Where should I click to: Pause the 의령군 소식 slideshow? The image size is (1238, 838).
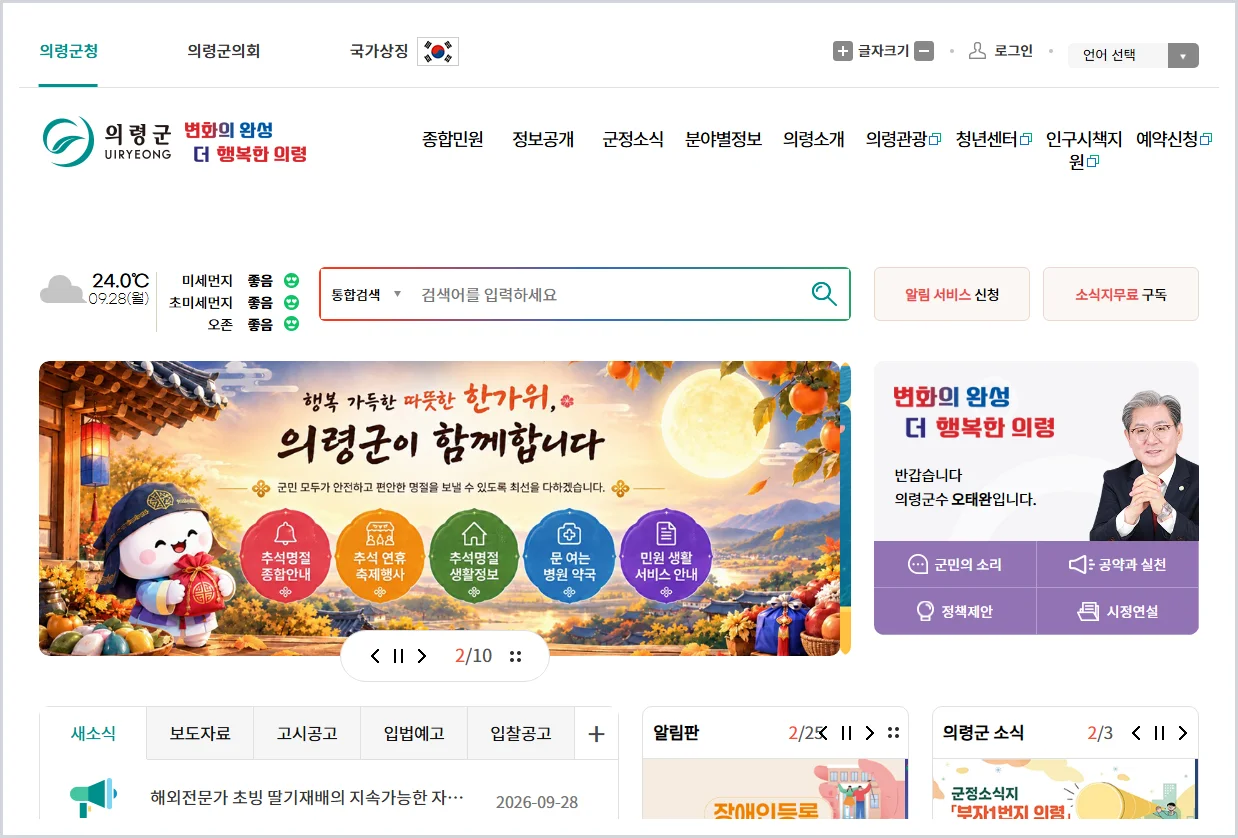pyautogui.click(x=1159, y=733)
